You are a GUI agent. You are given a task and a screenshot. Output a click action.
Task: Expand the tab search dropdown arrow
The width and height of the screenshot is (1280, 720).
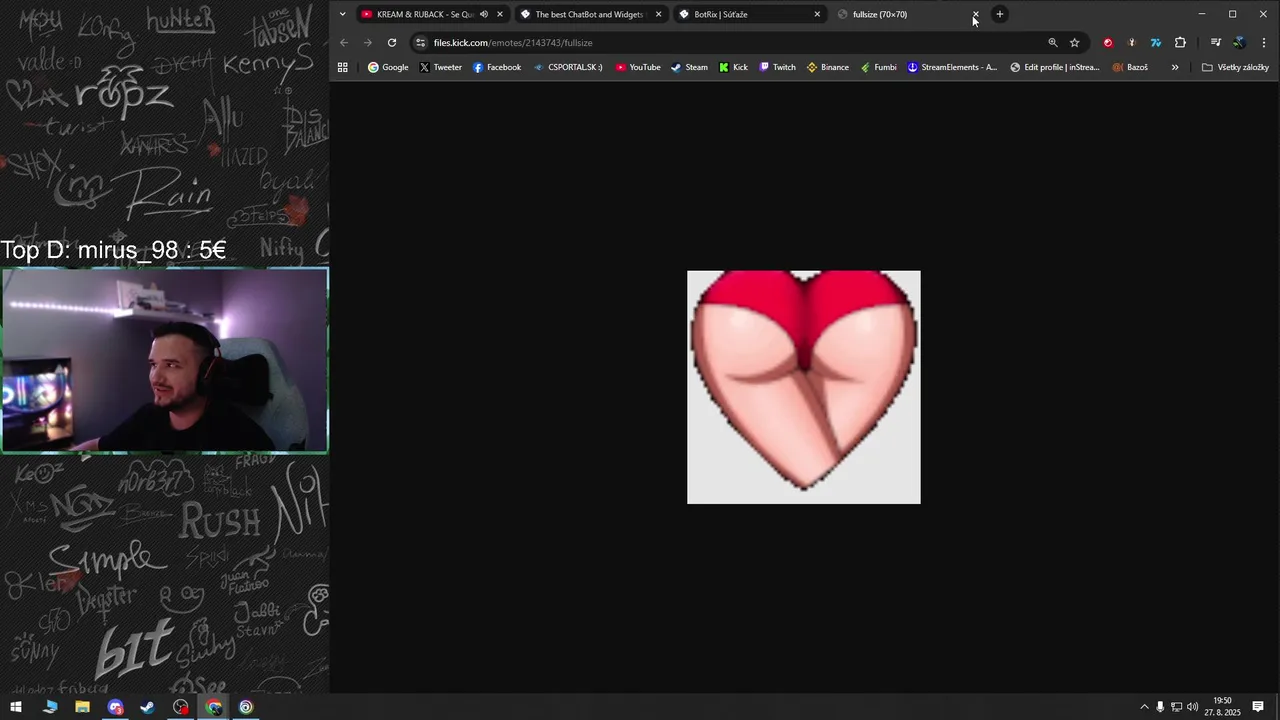pyautogui.click(x=342, y=14)
